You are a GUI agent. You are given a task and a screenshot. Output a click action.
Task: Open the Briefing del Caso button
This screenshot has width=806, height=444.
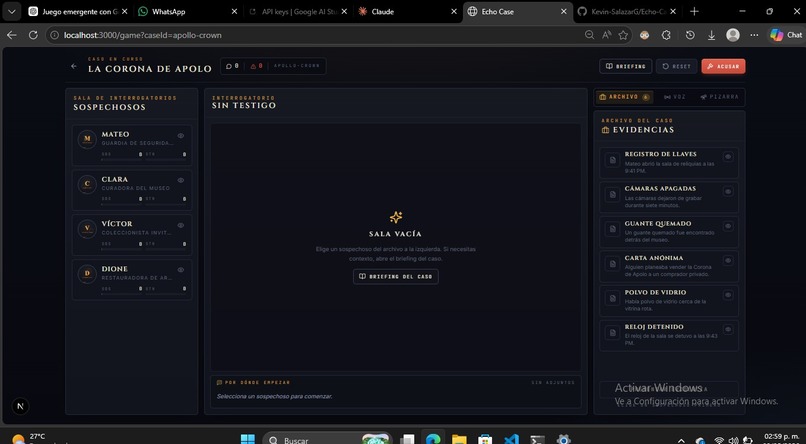[396, 276]
